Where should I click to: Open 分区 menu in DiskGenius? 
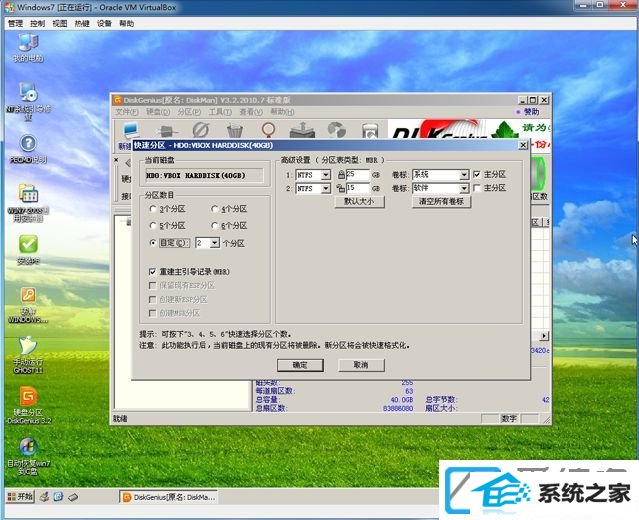tap(189, 112)
